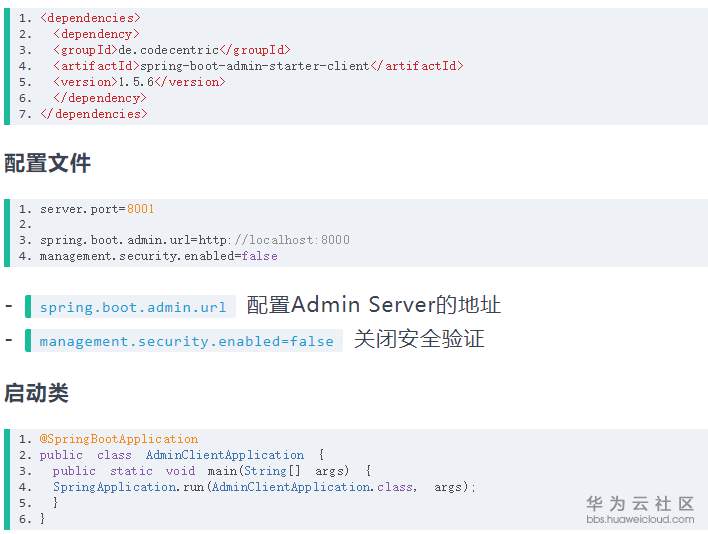
Task: Click the public static void main line
Action: pos(212,471)
